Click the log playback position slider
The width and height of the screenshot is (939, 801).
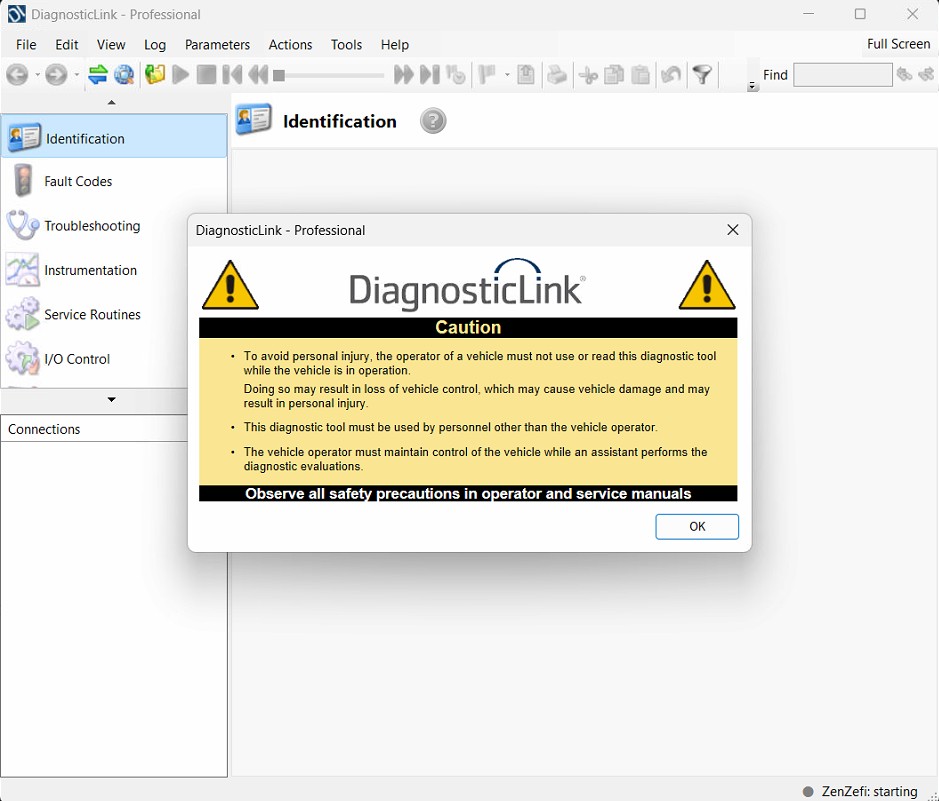click(330, 75)
